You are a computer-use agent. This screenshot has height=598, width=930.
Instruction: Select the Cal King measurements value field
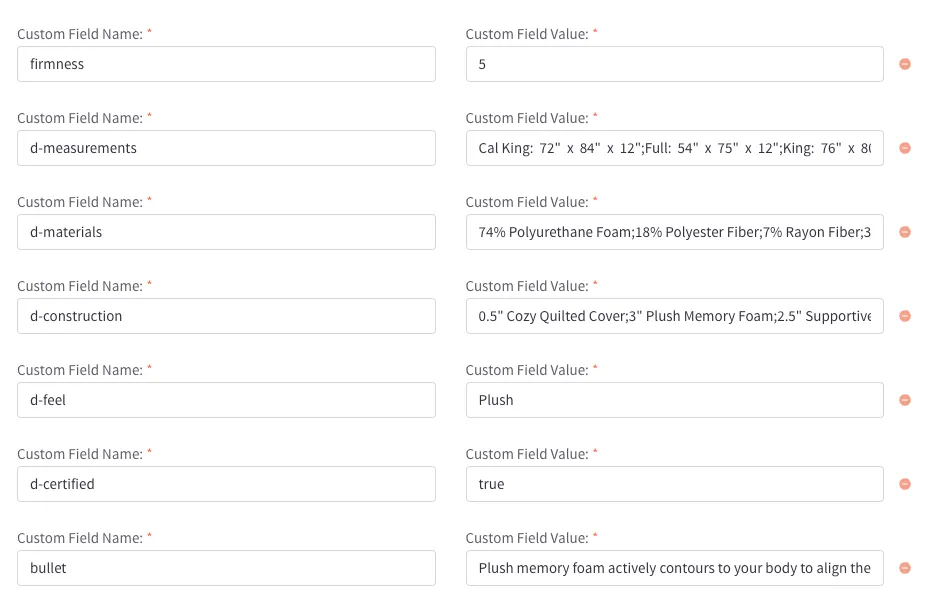point(674,147)
